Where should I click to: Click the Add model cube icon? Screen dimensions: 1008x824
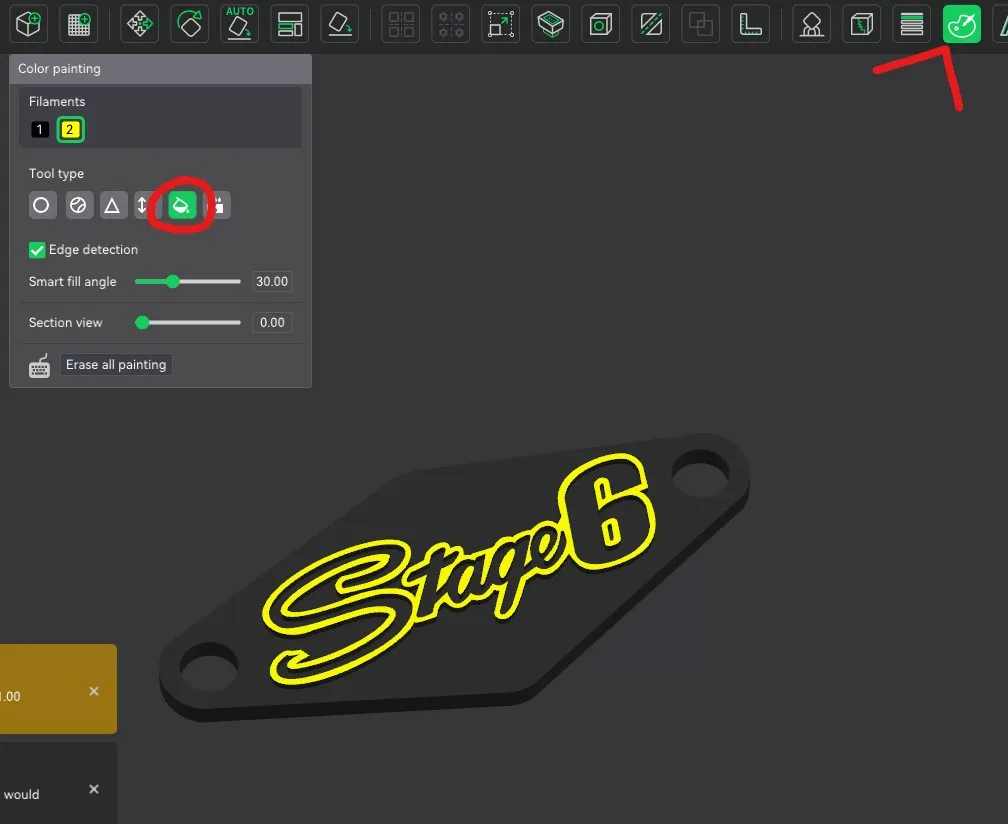pyautogui.click(x=29, y=24)
